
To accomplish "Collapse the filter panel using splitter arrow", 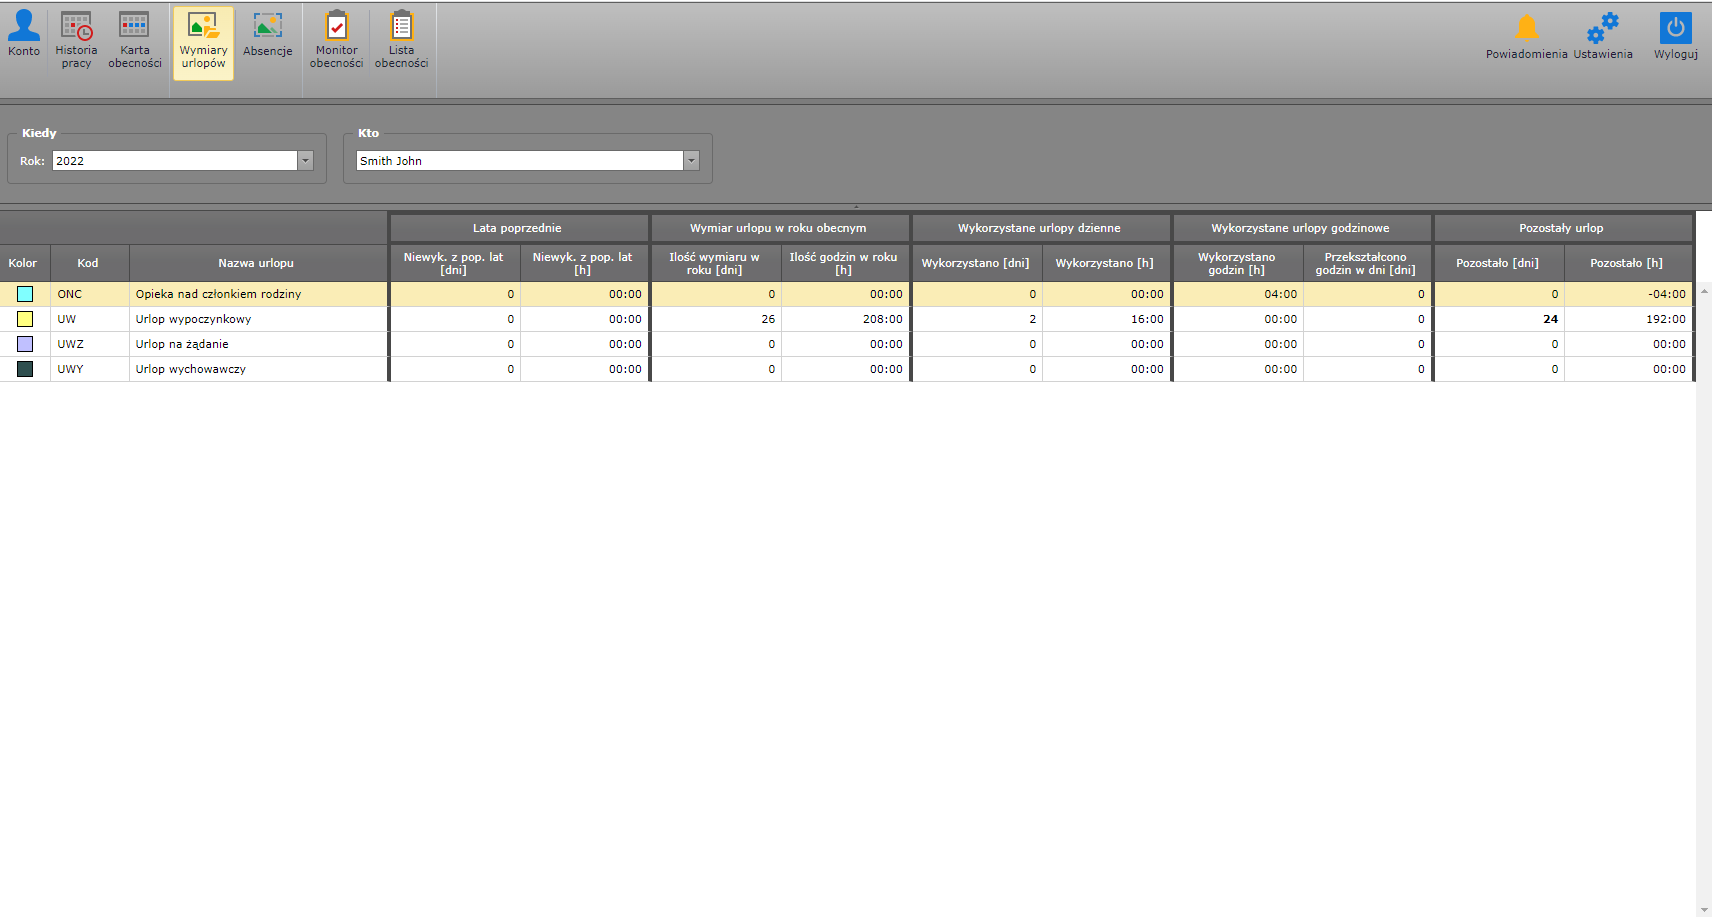I will click(856, 206).
